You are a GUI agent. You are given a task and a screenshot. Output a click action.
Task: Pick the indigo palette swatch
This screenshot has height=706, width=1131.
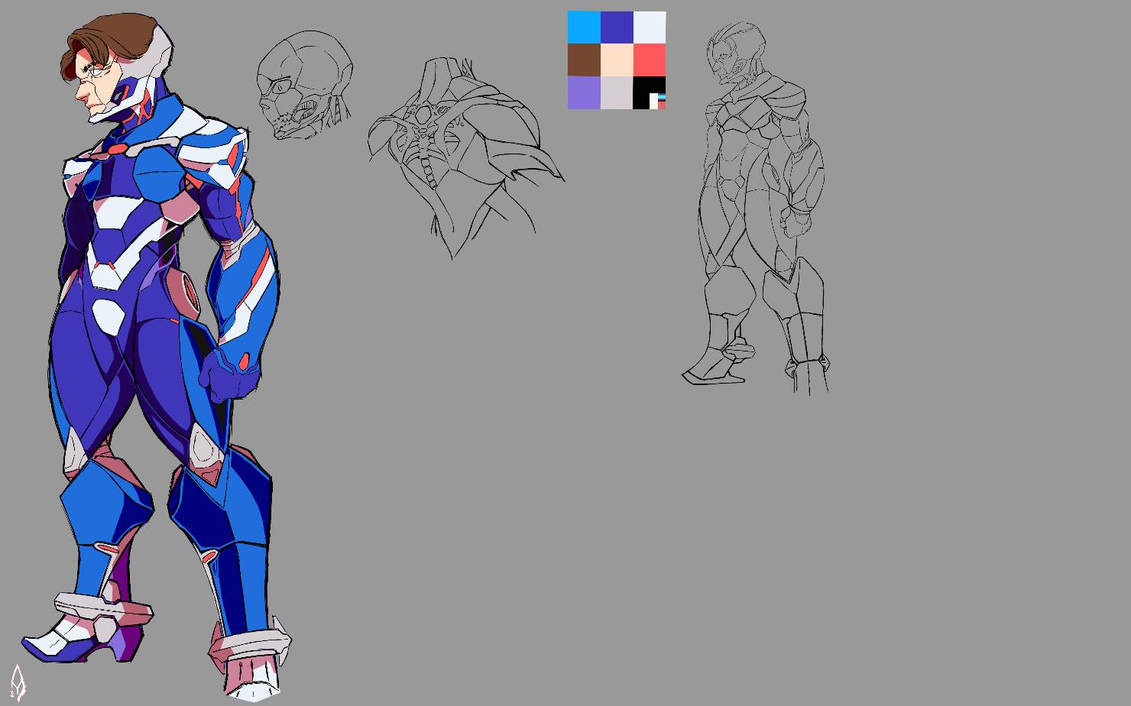click(x=617, y=27)
